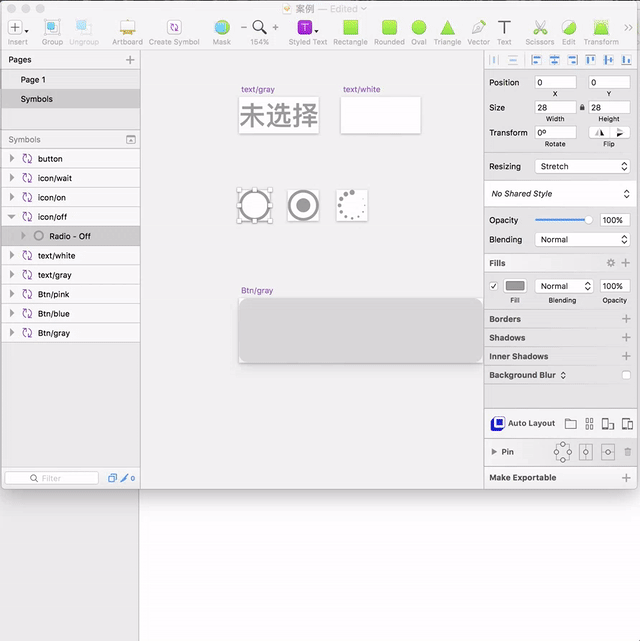Viewport: 640px width, 641px height.
Task: Expand the button symbol row
Action: tap(12, 158)
